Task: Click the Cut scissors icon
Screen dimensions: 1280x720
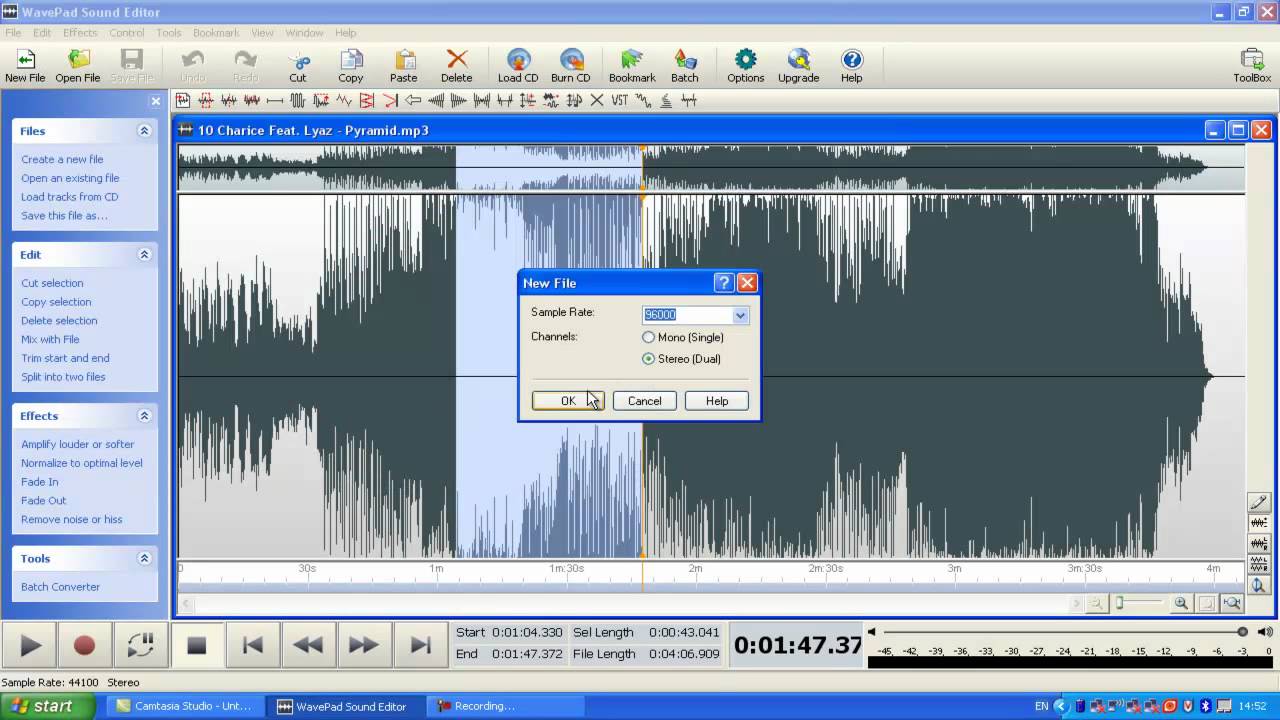Action: [298, 66]
